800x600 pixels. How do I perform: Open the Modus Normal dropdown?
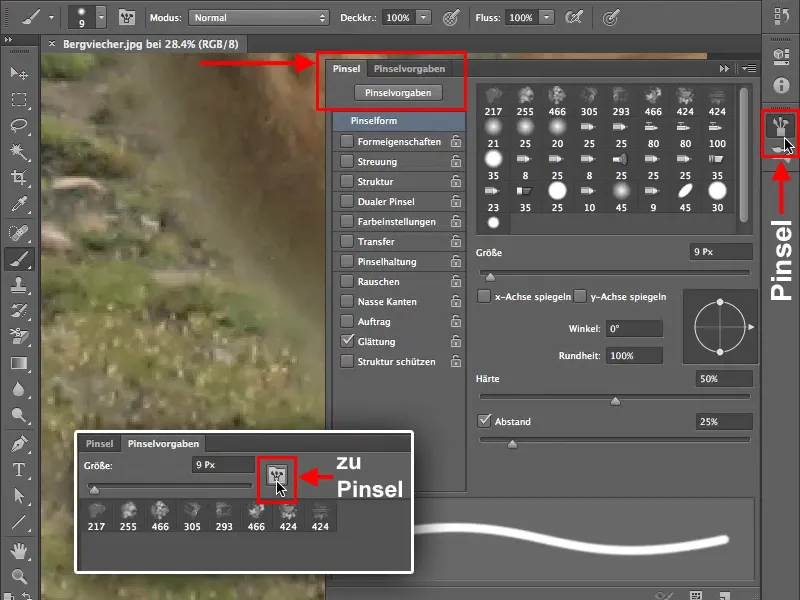(259, 18)
